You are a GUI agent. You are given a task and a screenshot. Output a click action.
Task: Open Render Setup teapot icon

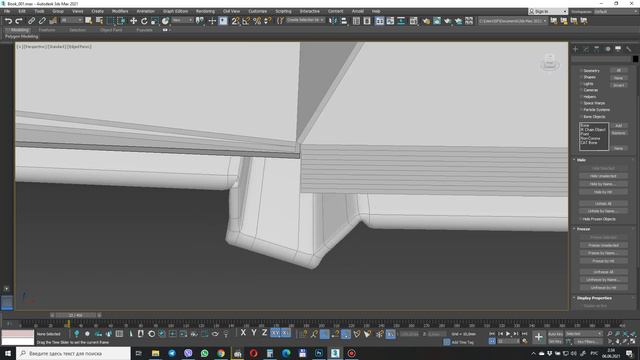[426, 21]
